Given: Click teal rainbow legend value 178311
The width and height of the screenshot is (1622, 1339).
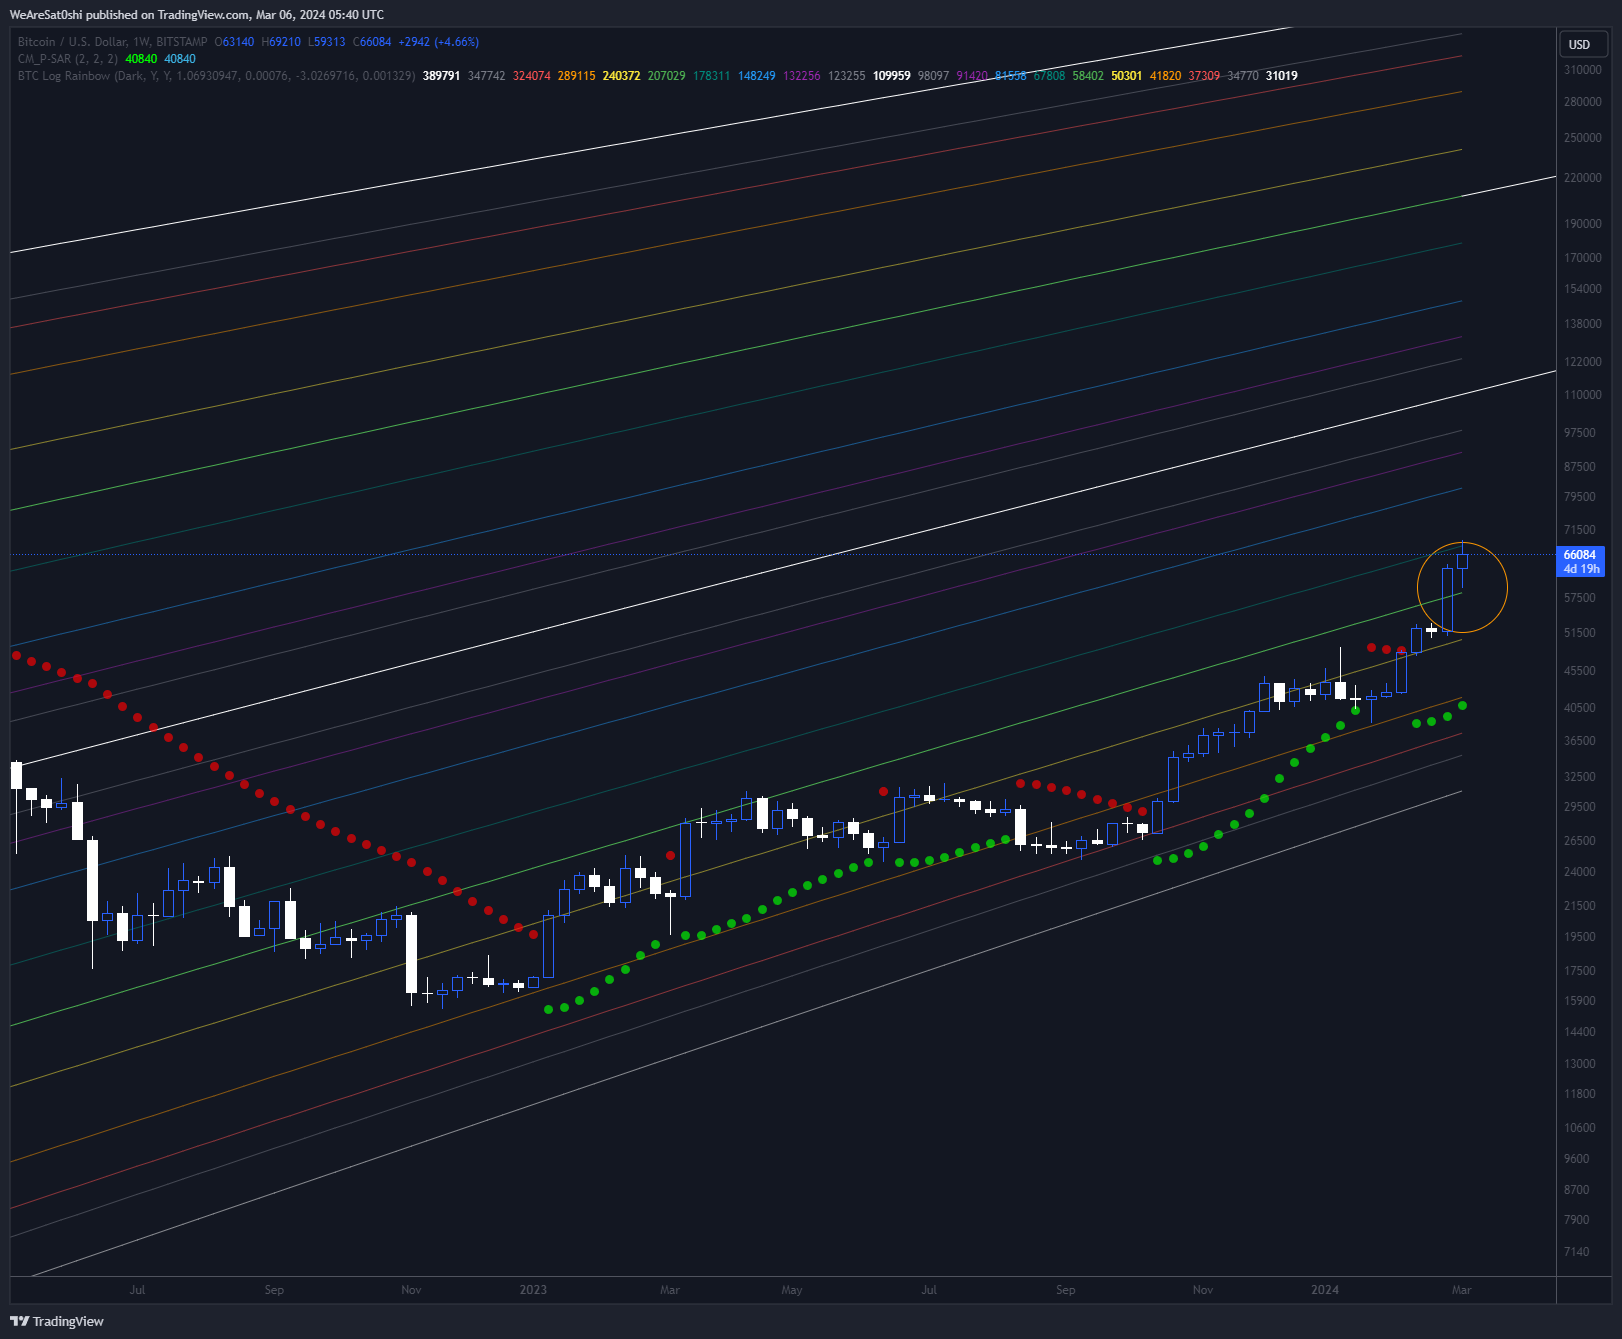Looking at the screenshot, I should (x=711, y=76).
